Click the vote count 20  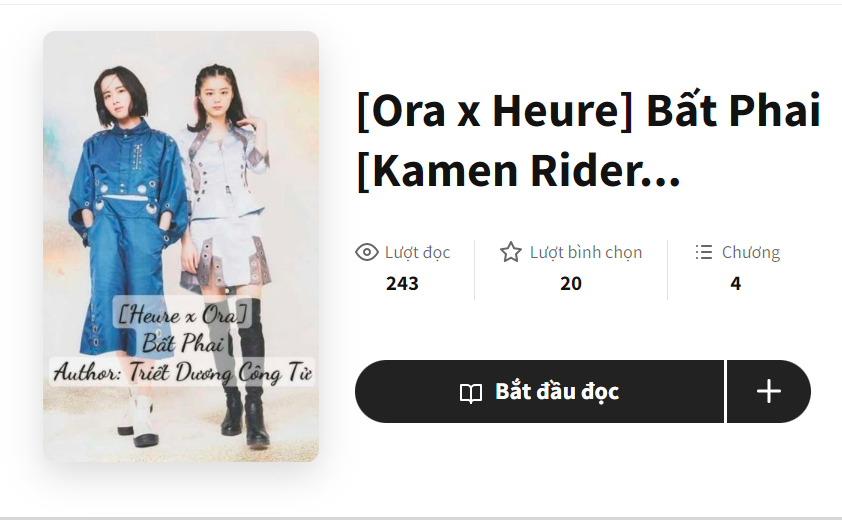[571, 283]
